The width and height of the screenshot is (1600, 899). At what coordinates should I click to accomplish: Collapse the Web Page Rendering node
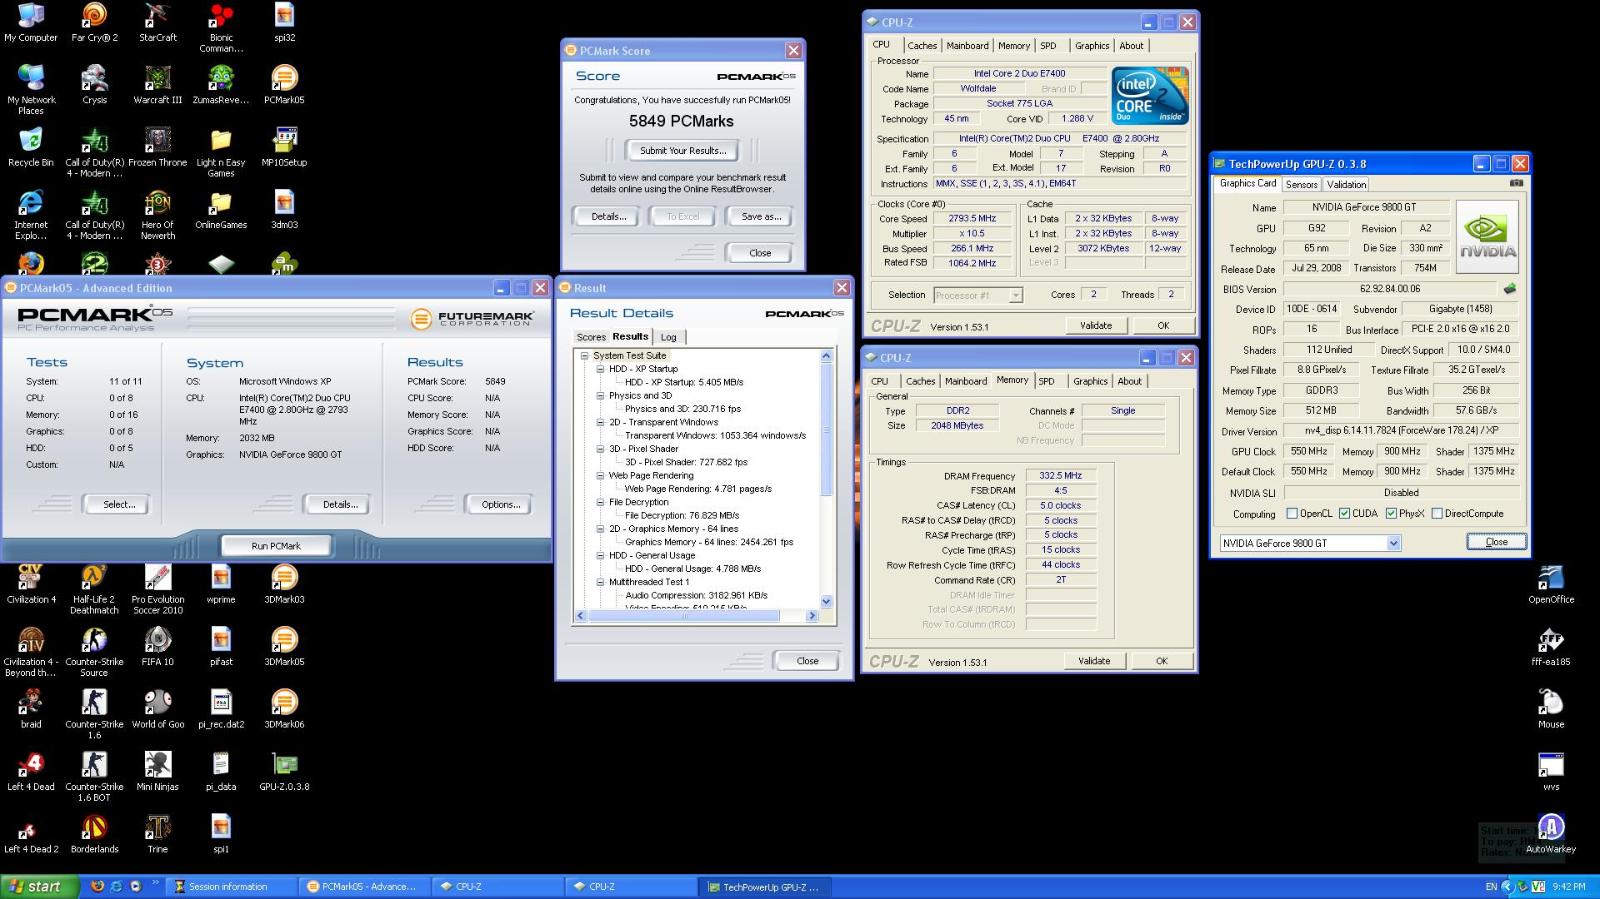click(x=601, y=475)
